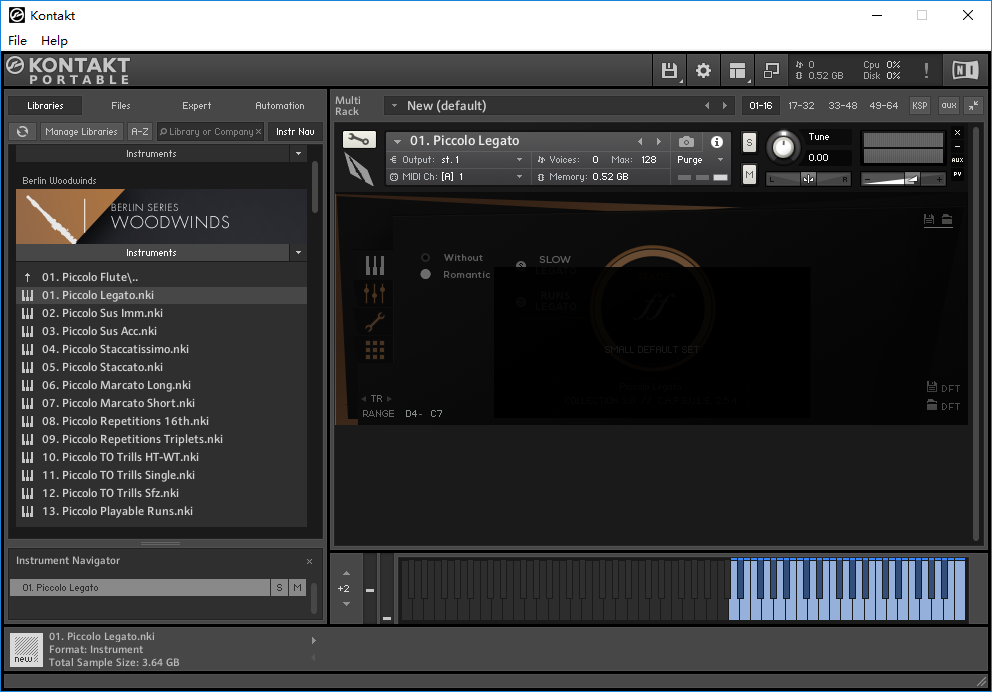Open the orange wrench settings page
Screen dimensions: 992x692
coord(375,322)
